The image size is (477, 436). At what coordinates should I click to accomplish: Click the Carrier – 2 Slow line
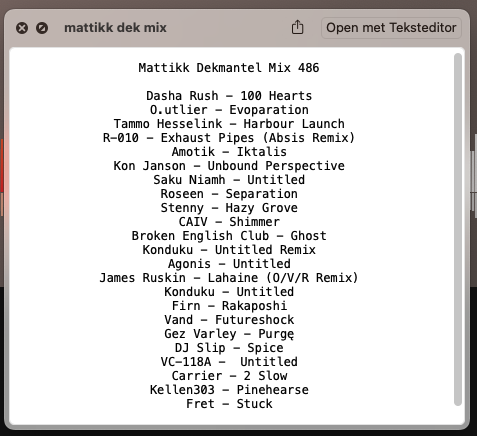(229, 376)
